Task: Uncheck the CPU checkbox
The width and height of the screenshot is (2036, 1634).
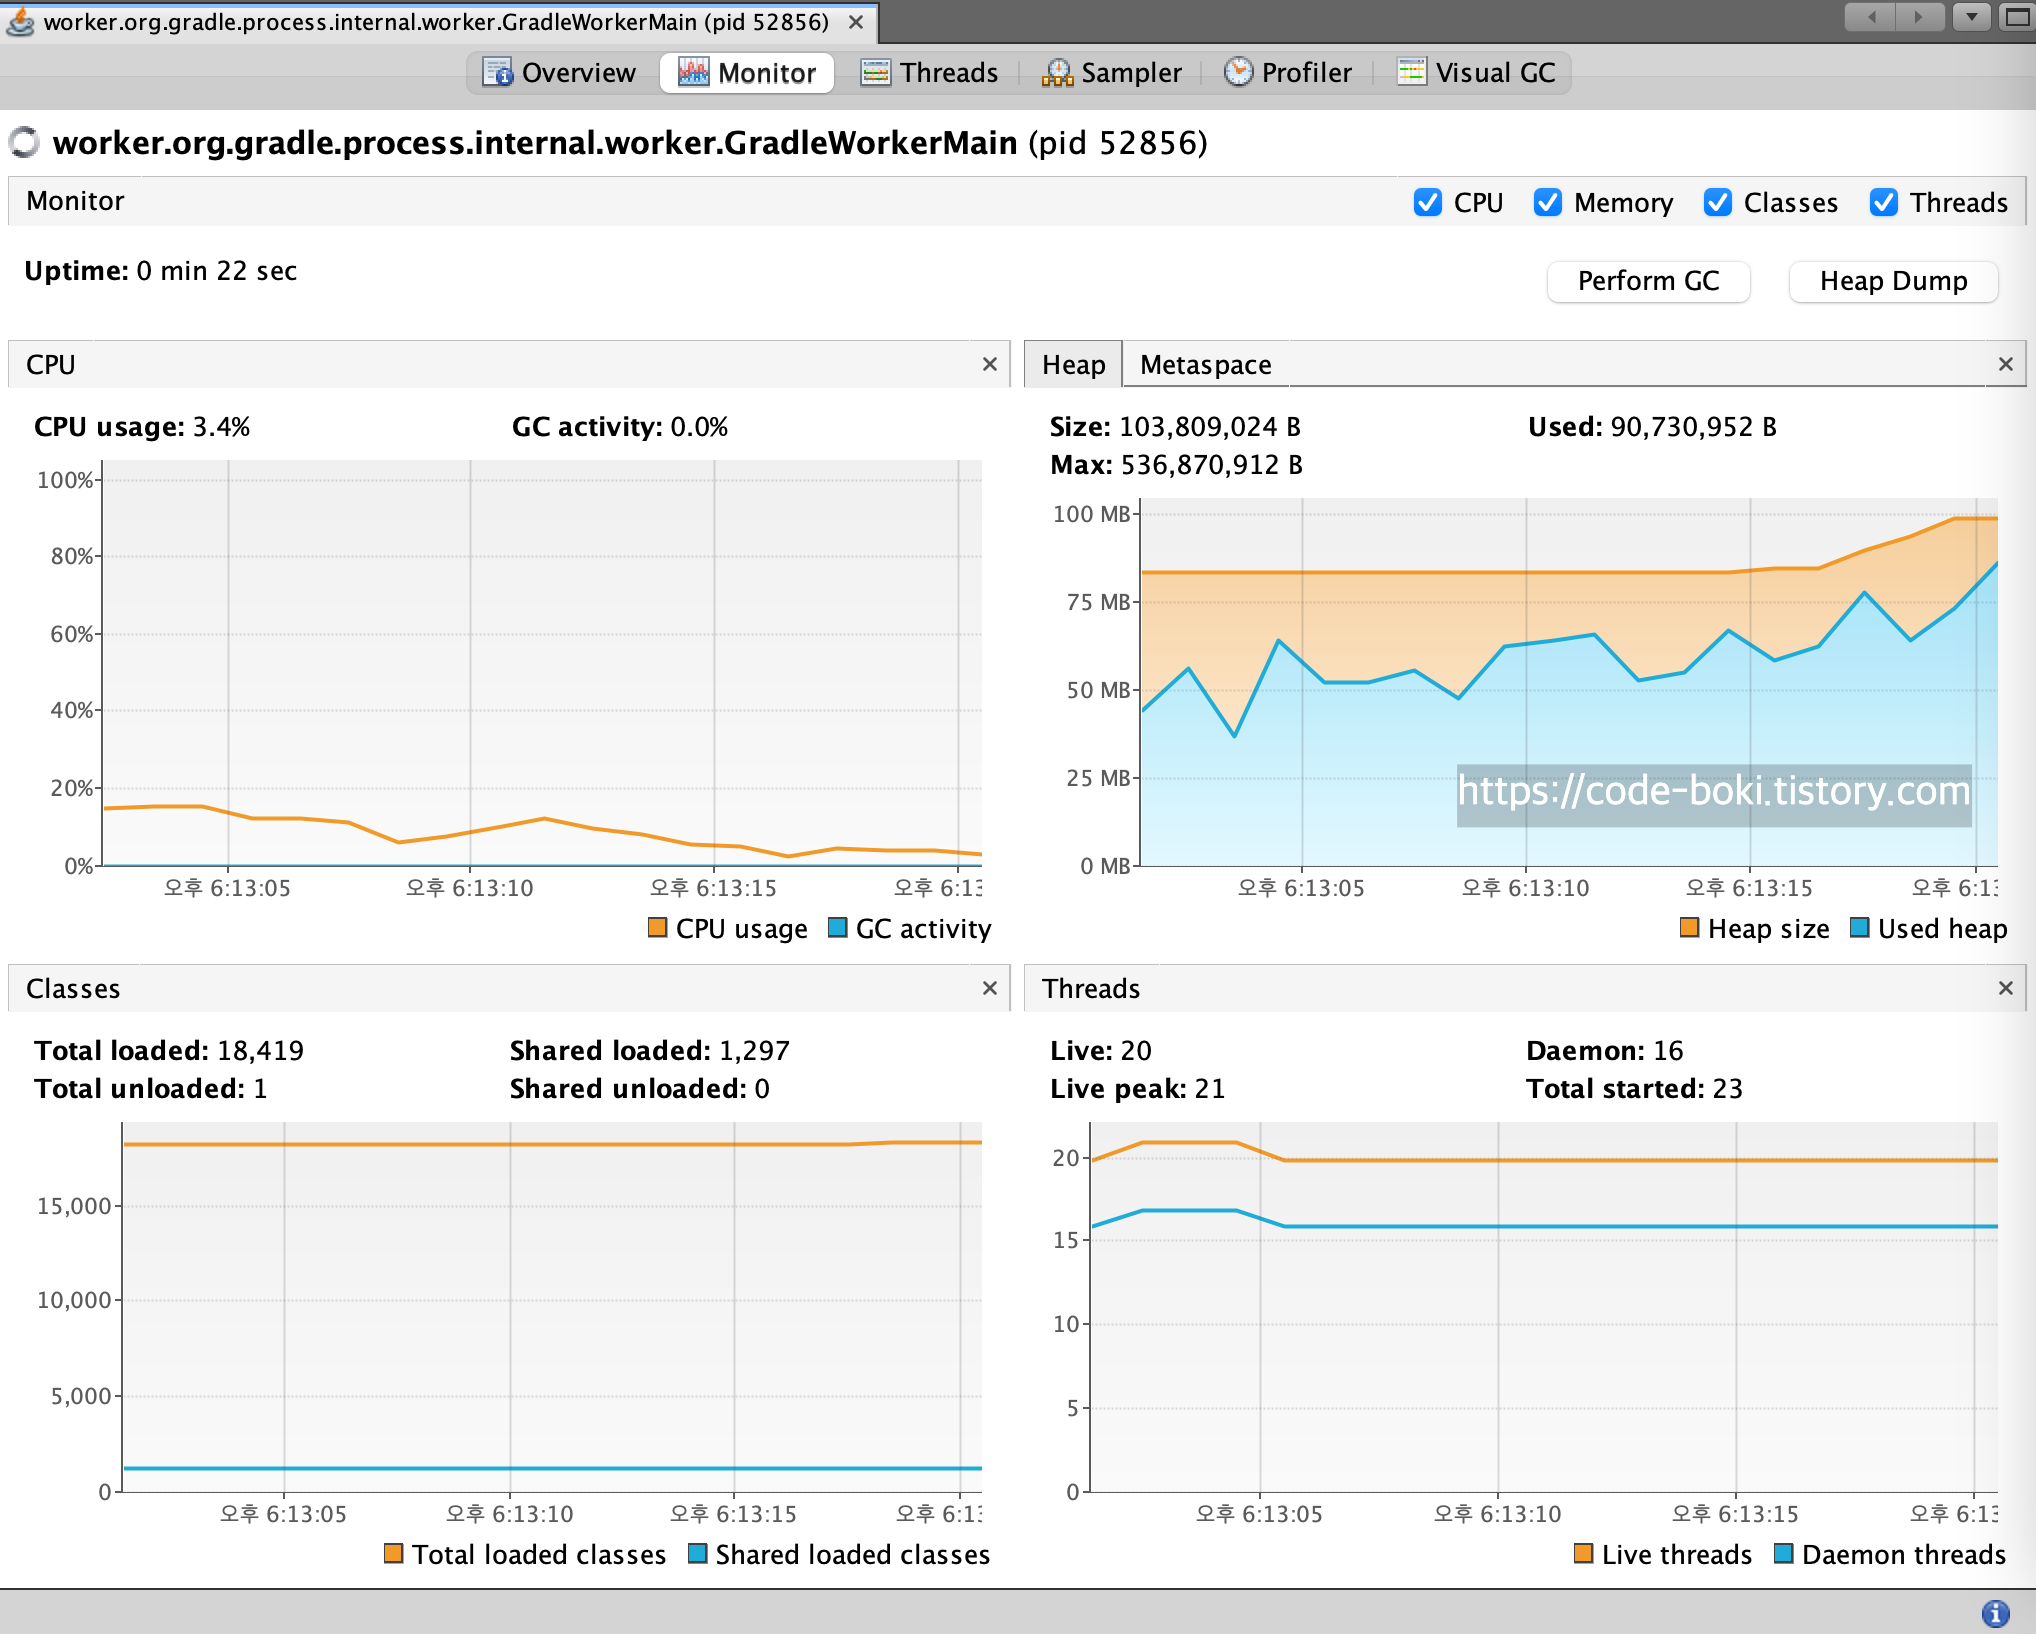Action: 1427,202
